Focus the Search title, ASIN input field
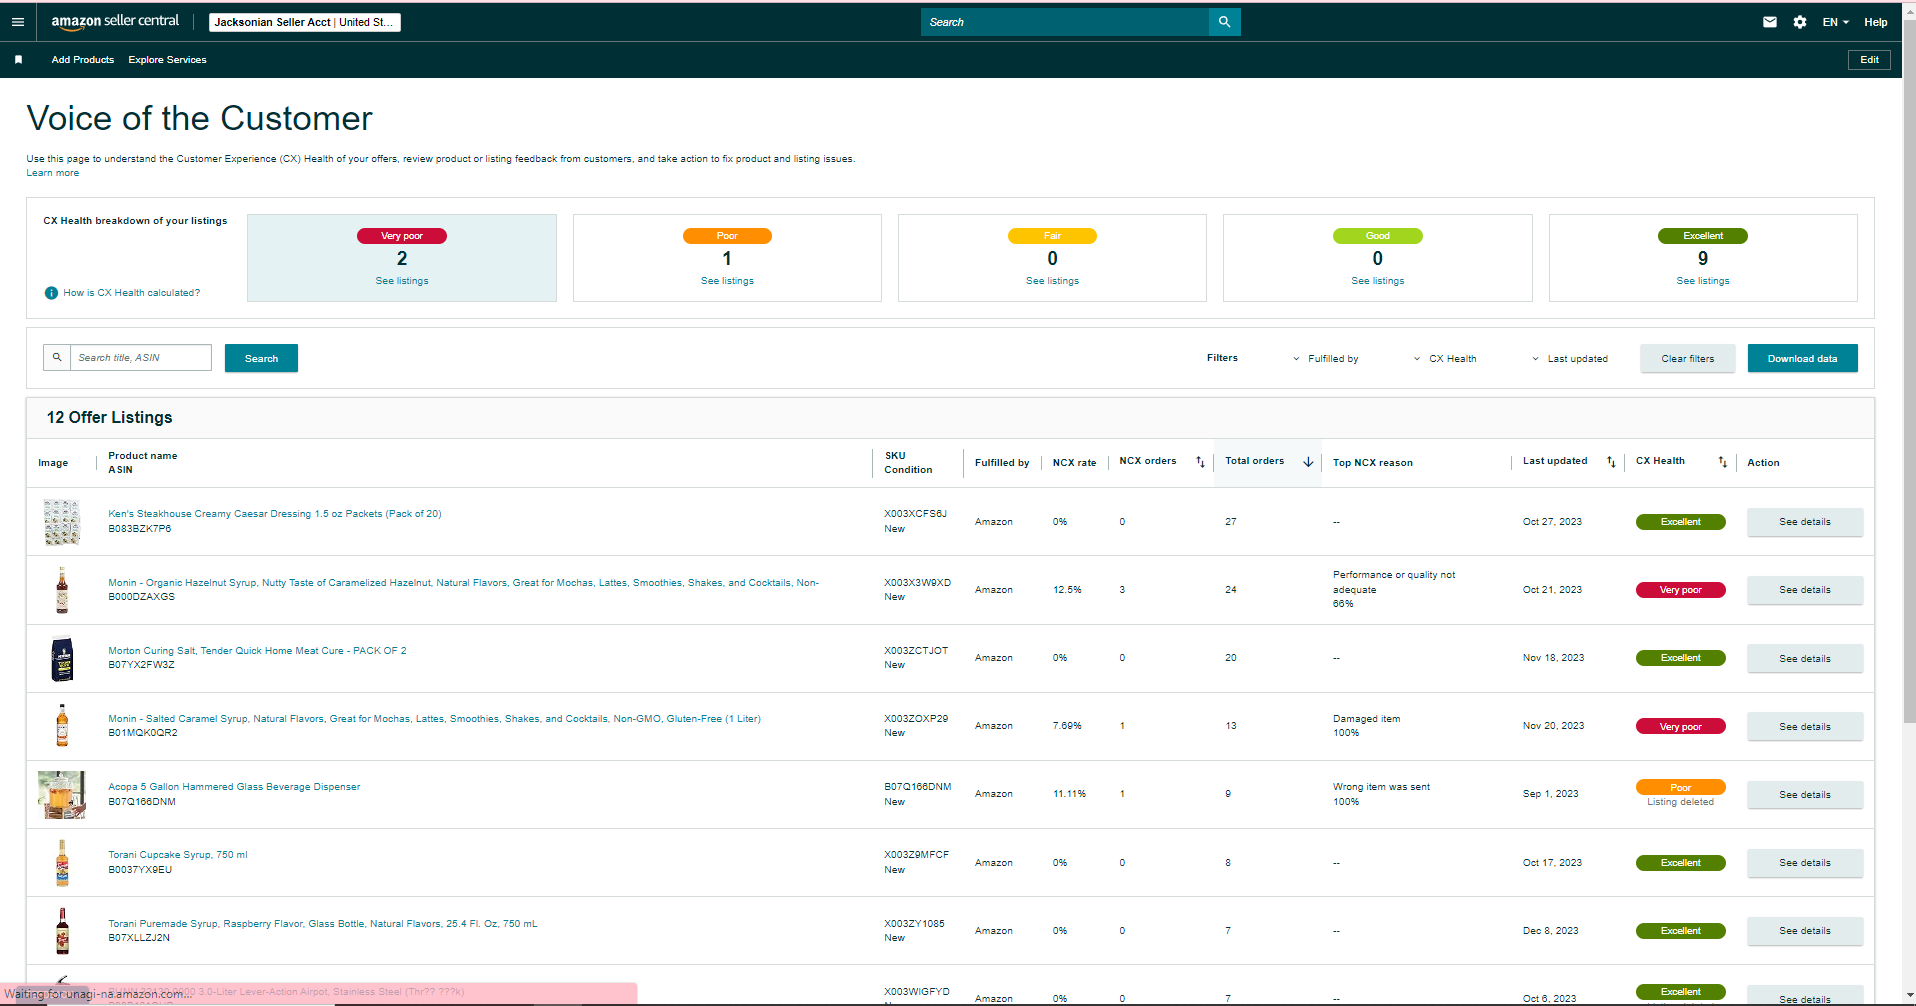The image size is (1916, 1006). [x=141, y=357]
